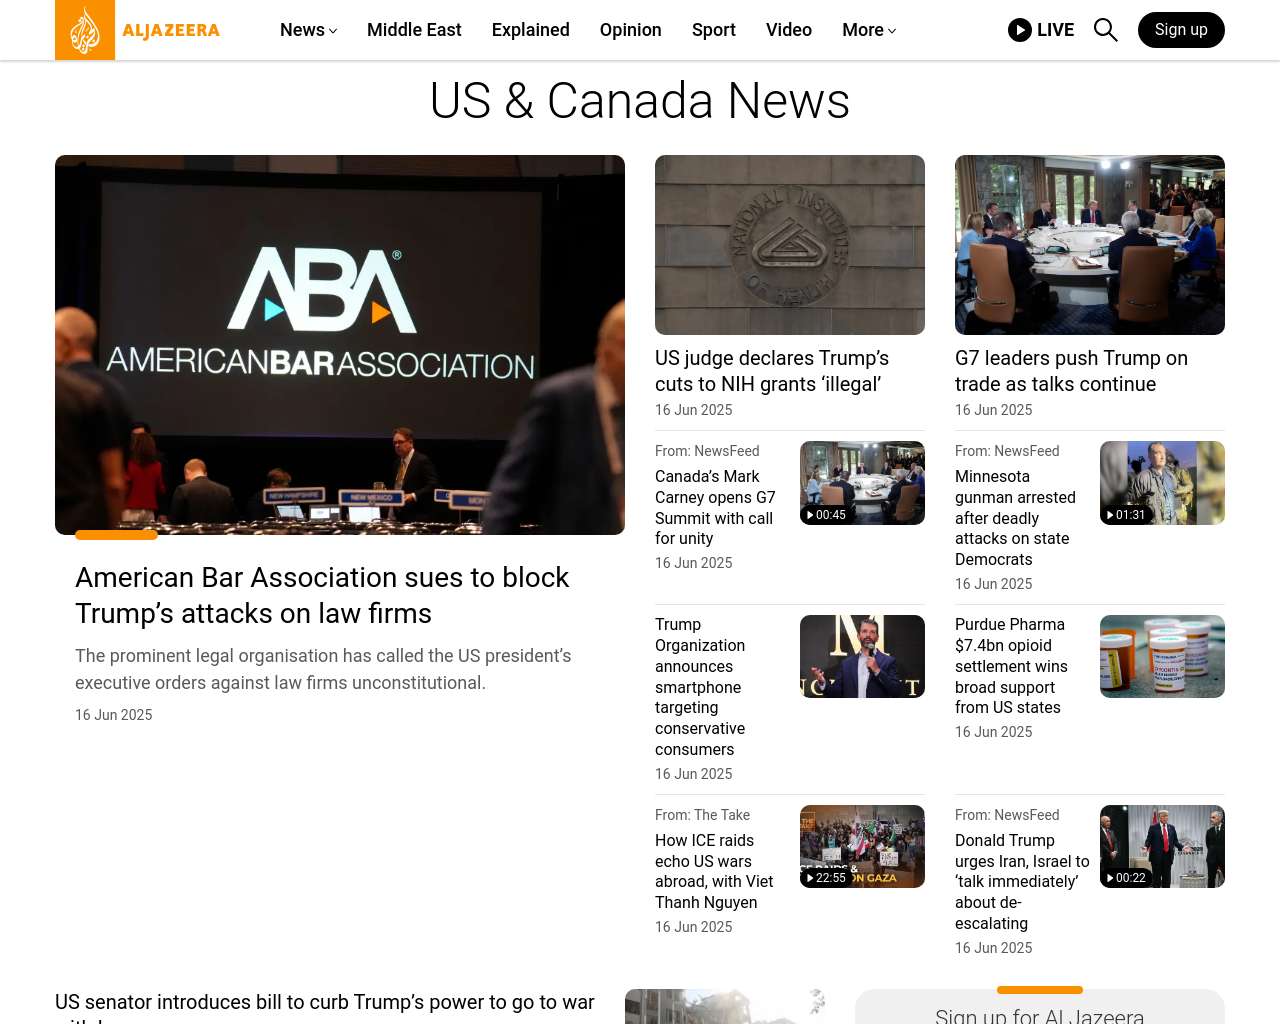Click the ABA conference main image

tap(340, 345)
